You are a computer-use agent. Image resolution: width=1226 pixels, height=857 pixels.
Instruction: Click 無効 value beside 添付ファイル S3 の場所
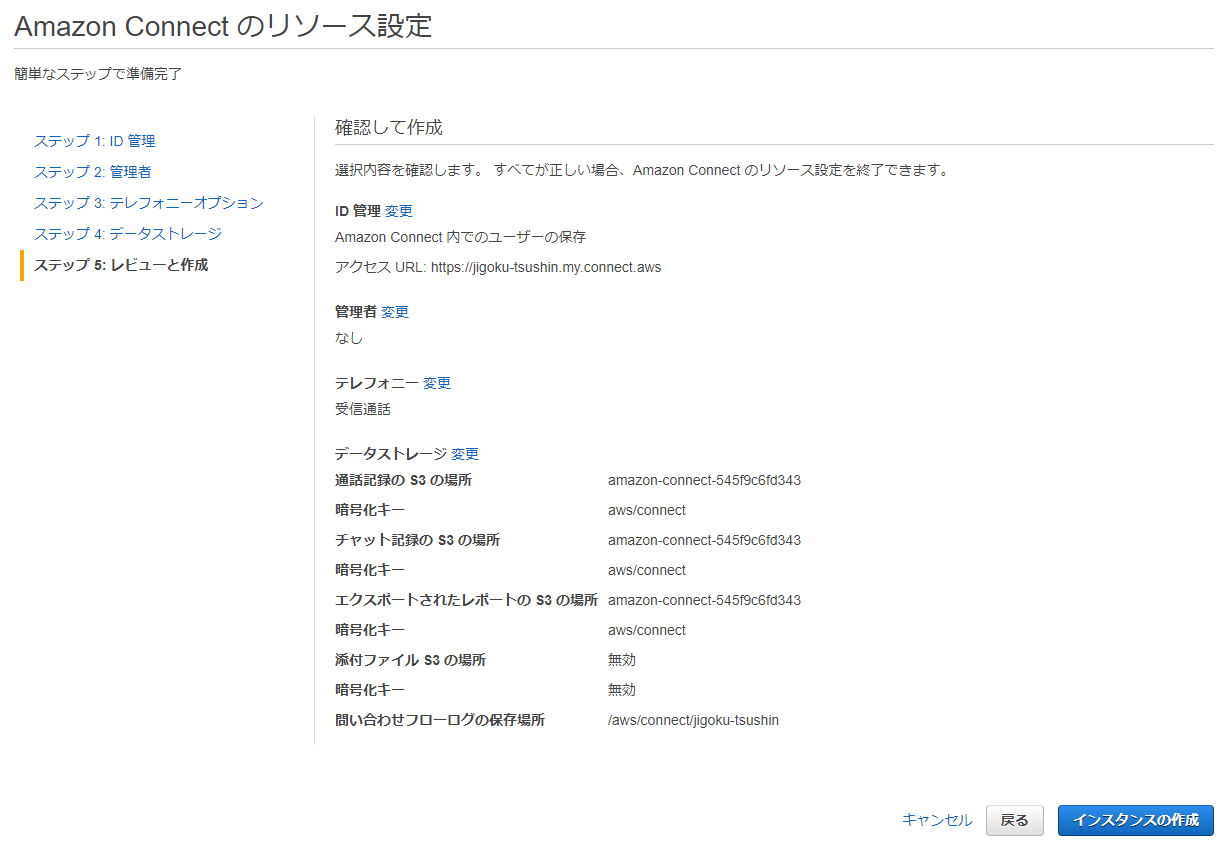[x=622, y=660]
